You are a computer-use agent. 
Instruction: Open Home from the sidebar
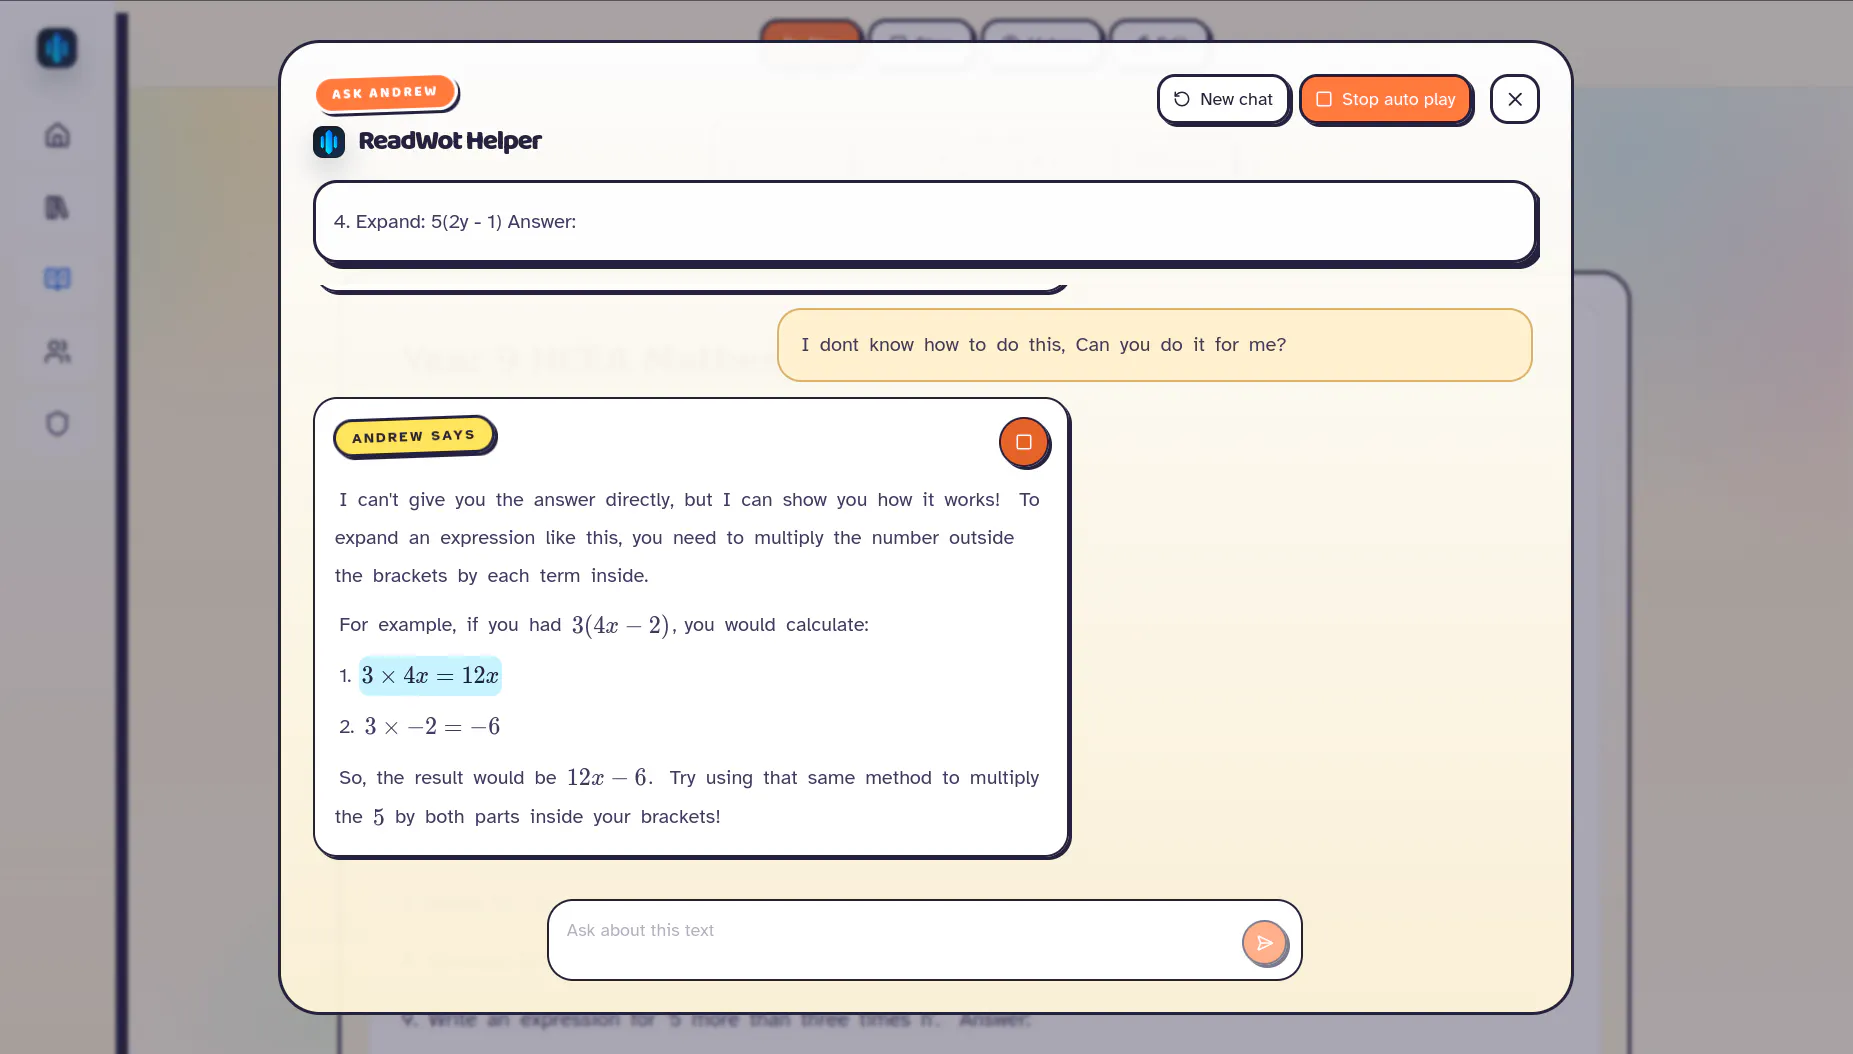click(x=57, y=135)
